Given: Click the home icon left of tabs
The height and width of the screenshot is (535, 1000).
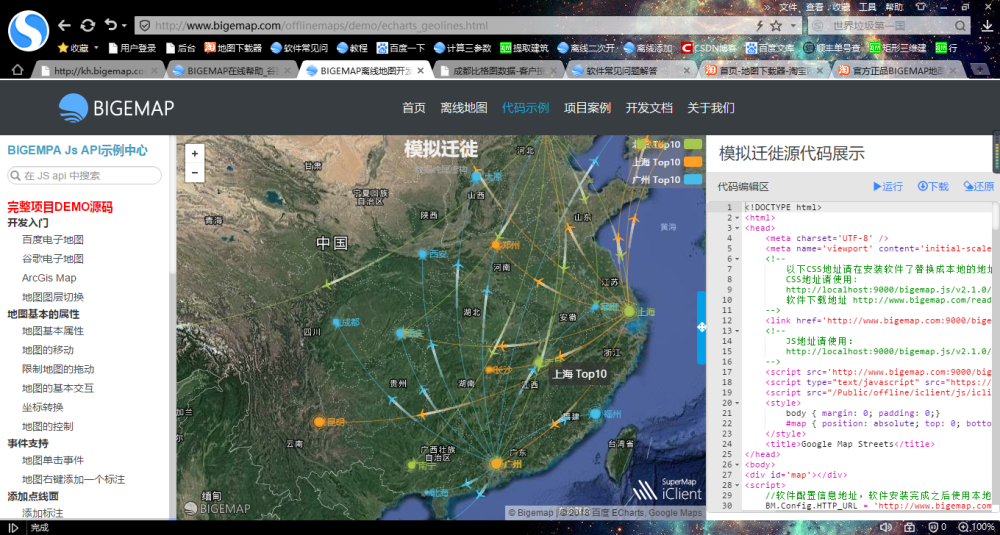Looking at the screenshot, I should coord(18,70).
